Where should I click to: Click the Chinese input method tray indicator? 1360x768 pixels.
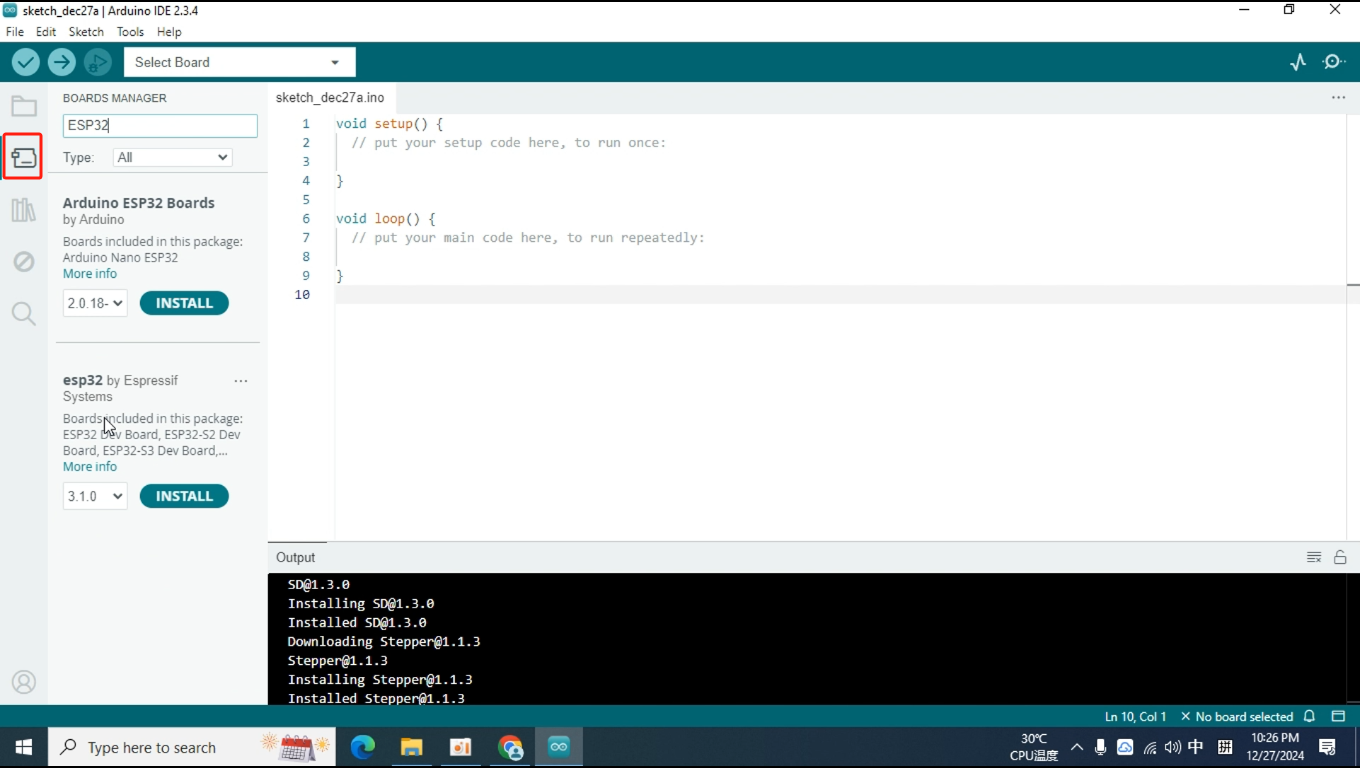point(1196,747)
